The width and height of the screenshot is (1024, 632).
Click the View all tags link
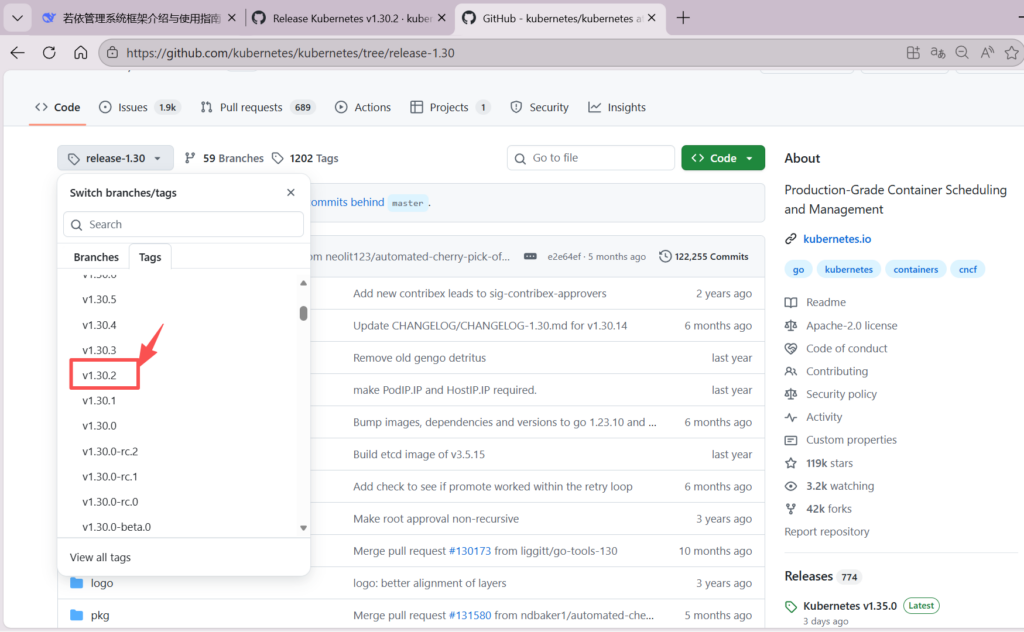[100, 557]
